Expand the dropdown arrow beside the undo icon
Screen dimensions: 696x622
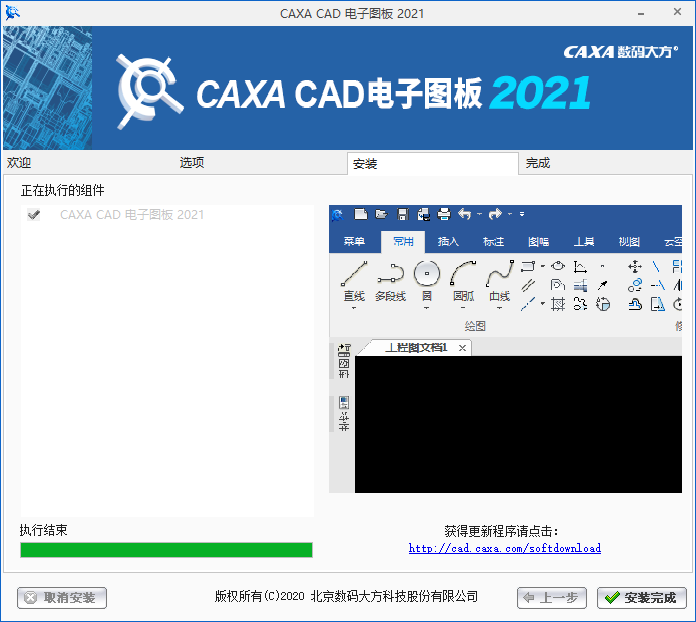[479, 214]
